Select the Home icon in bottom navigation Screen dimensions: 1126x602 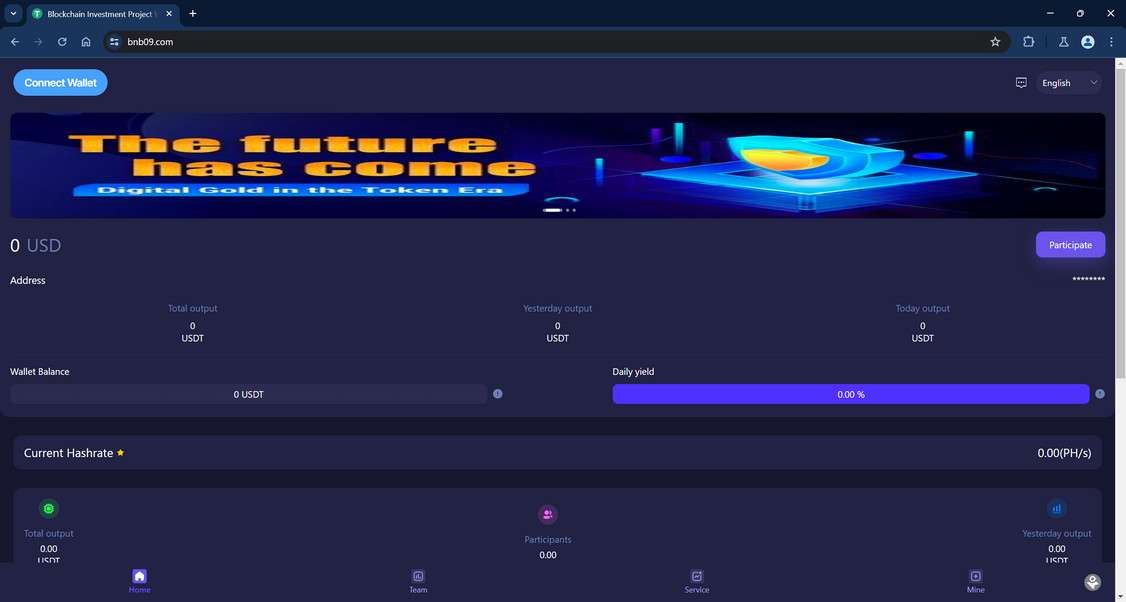(139, 576)
